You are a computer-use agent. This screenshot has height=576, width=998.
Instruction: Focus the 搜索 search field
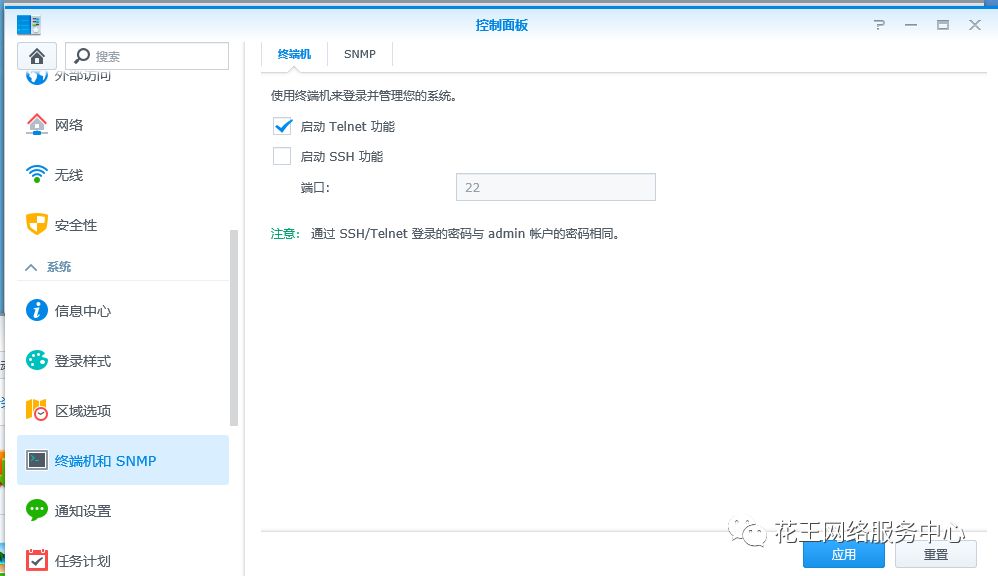[147, 56]
